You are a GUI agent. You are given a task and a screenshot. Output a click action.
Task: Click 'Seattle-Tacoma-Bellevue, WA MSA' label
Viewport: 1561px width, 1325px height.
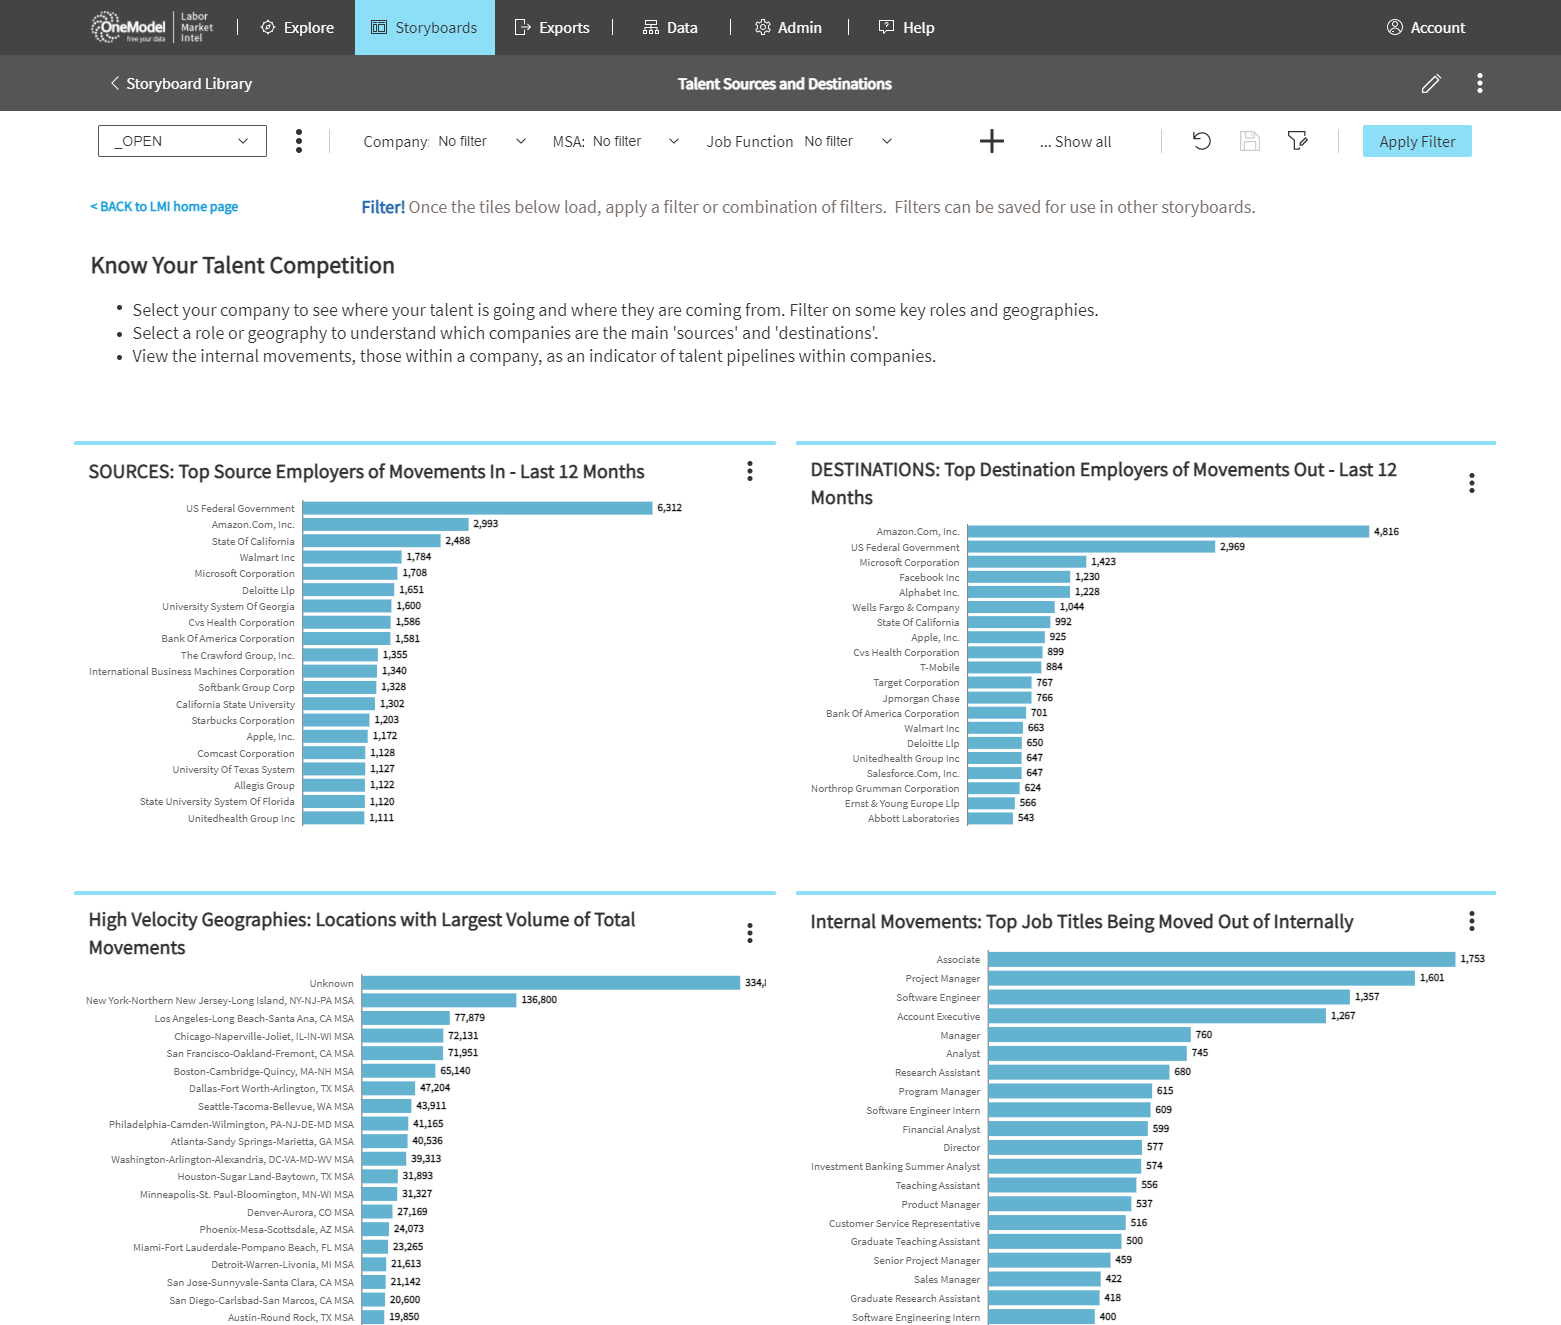[276, 1106]
